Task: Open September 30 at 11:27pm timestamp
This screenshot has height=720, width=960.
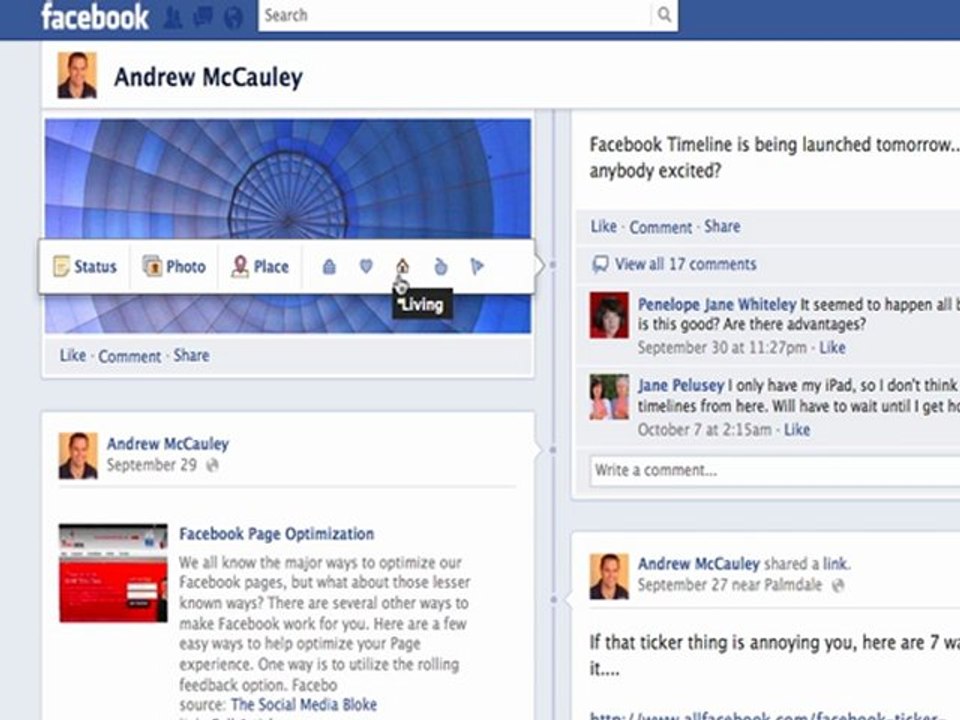Action: (x=722, y=348)
